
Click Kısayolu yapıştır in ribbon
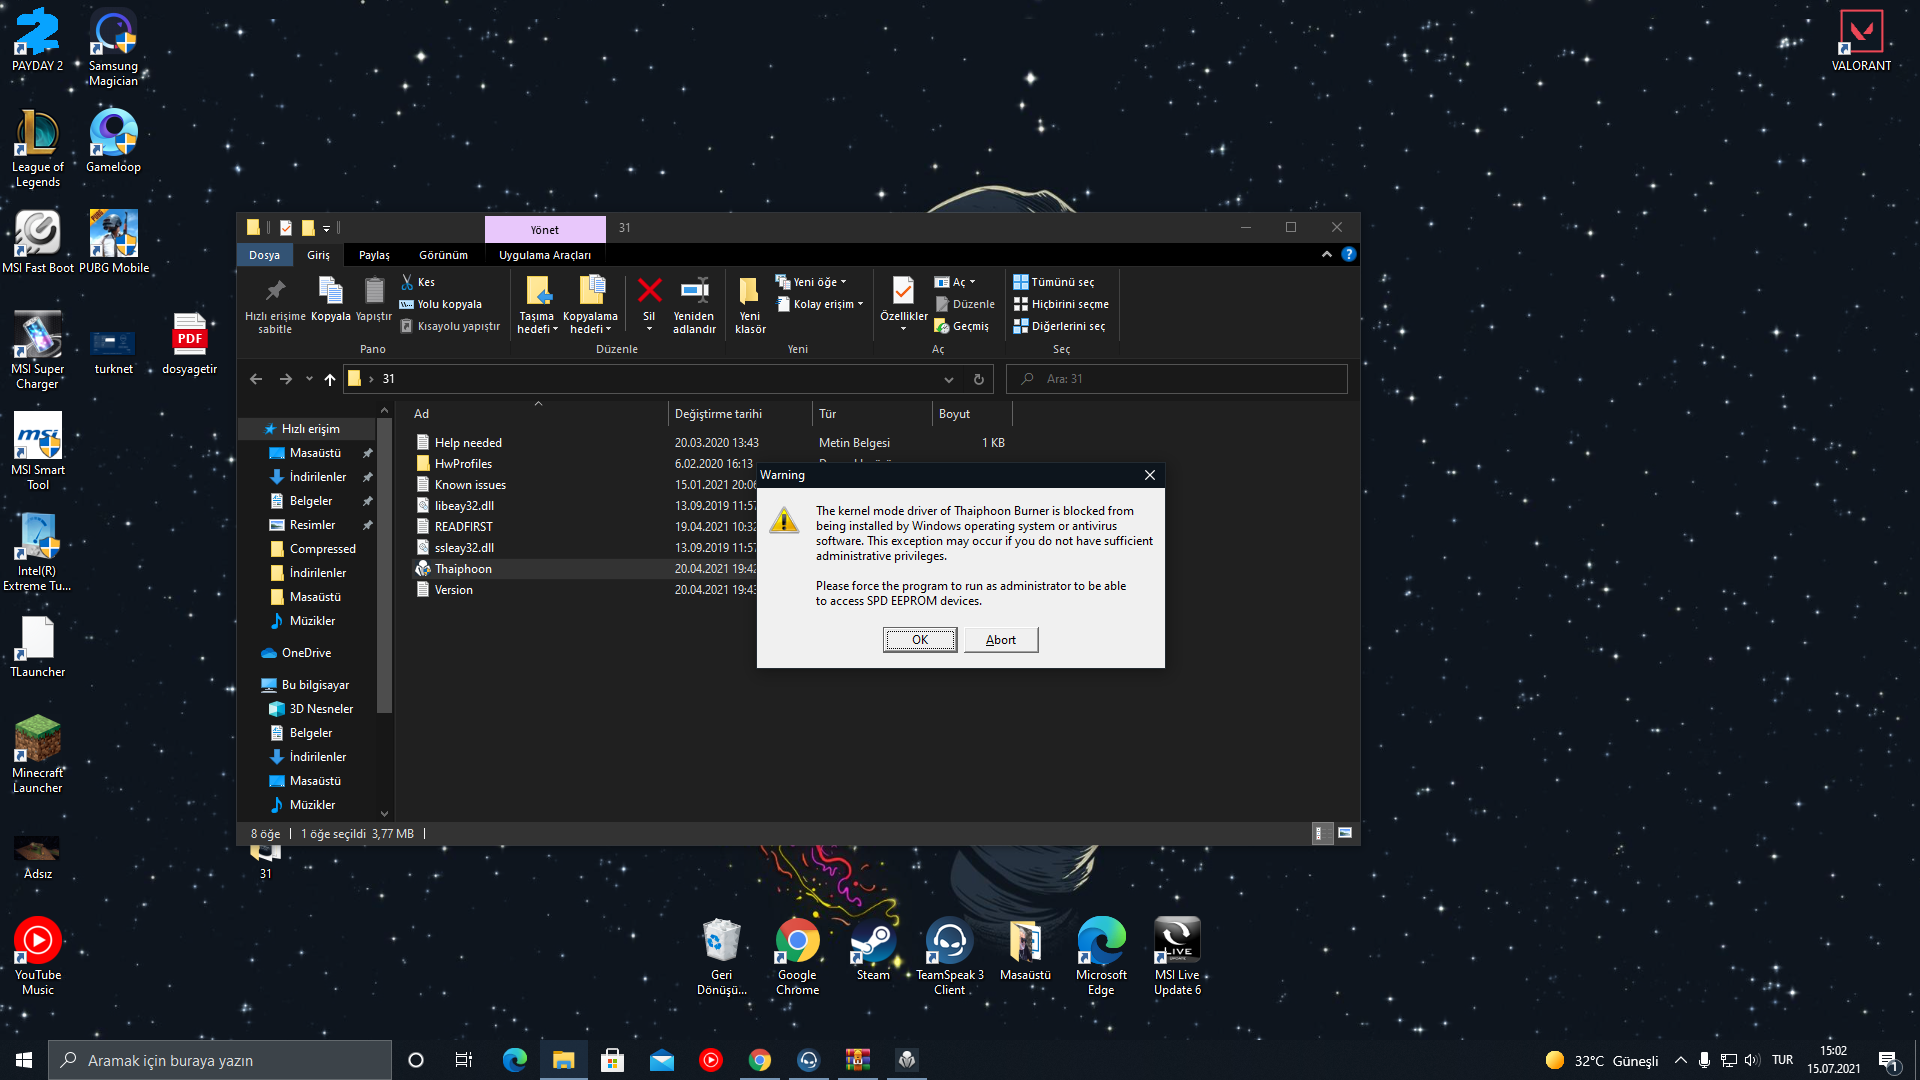pyautogui.click(x=450, y=326)
